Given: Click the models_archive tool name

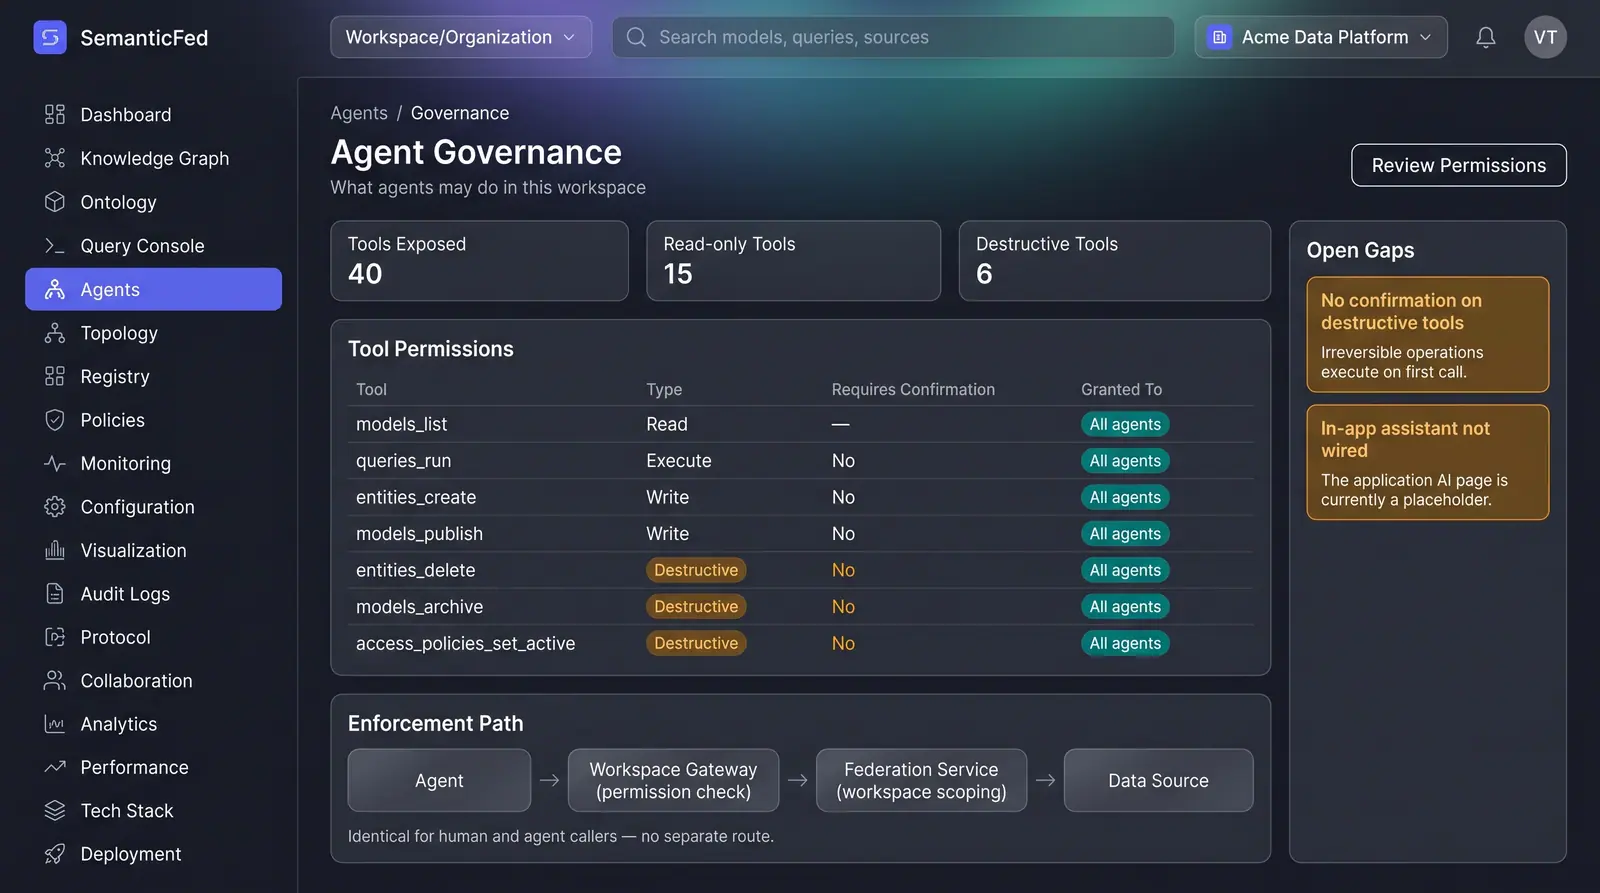Looking at the screenshot, I should (419, 607).
